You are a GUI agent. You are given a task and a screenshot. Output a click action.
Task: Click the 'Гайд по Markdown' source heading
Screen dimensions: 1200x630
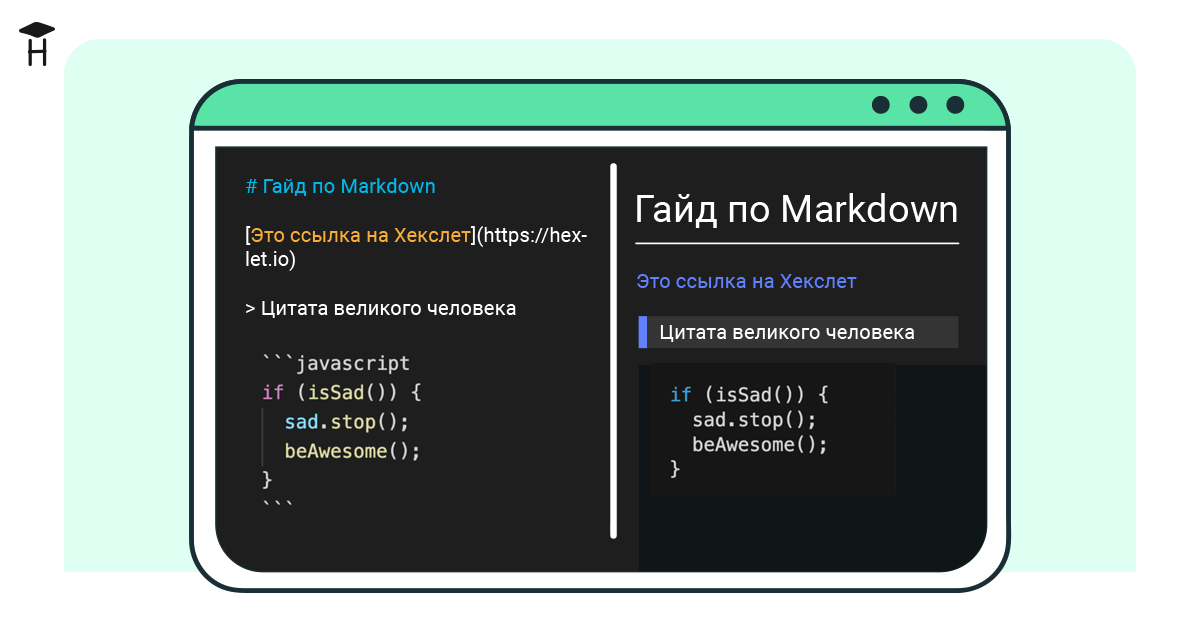coord(352,186)
